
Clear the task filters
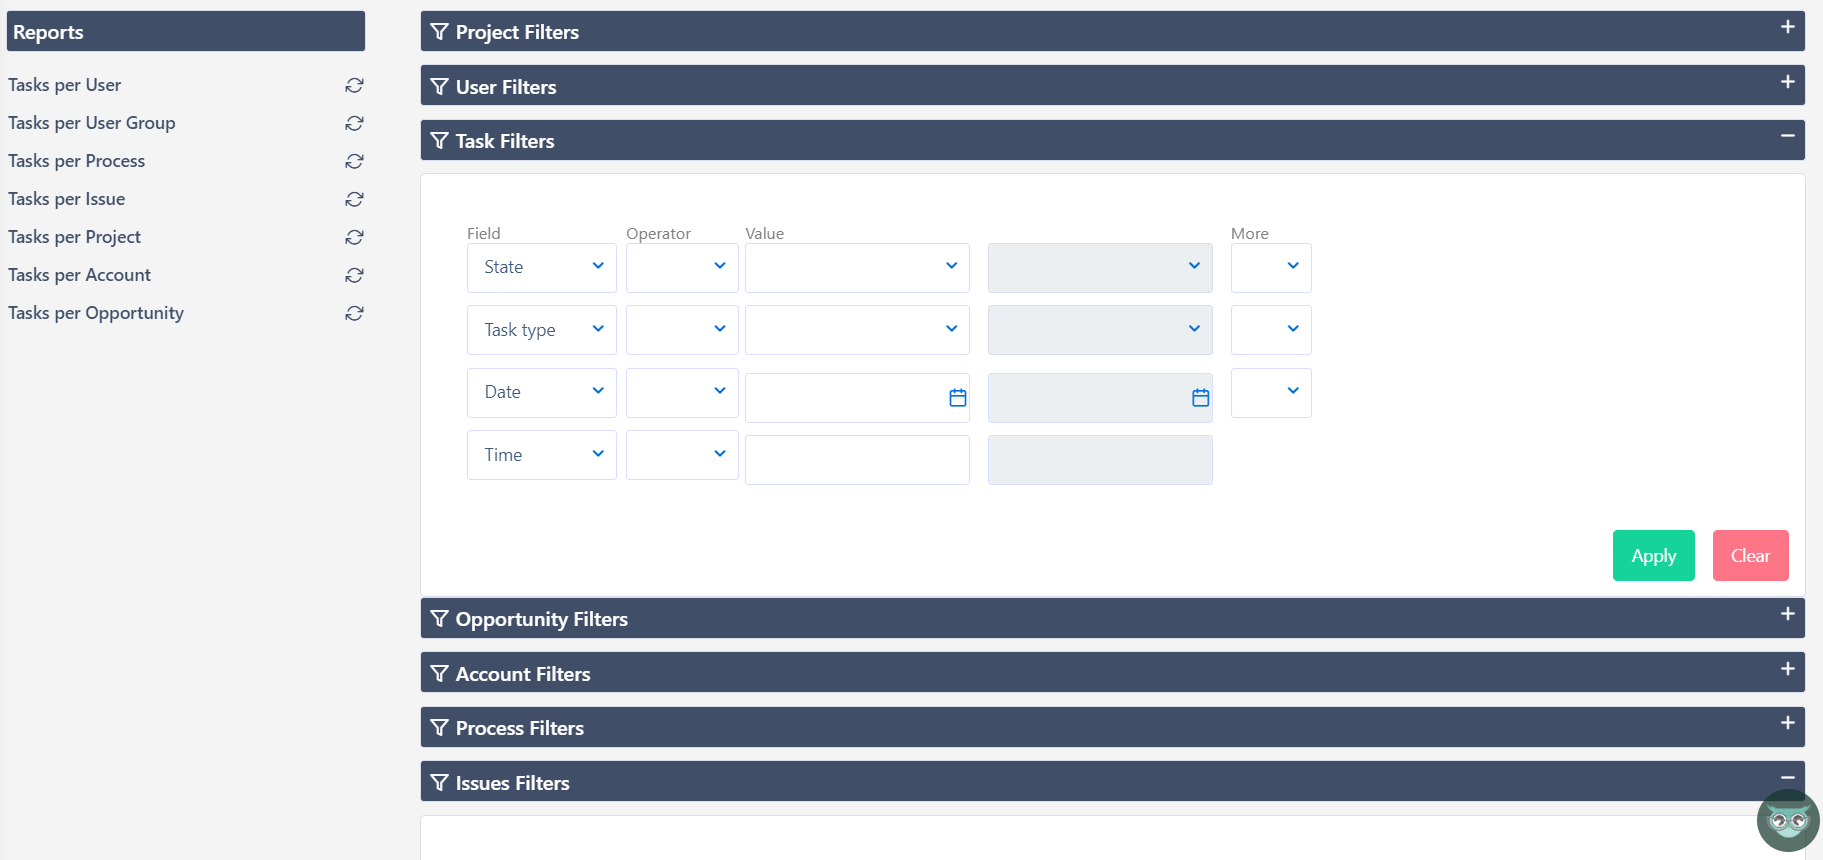(x=1750, y=556)
